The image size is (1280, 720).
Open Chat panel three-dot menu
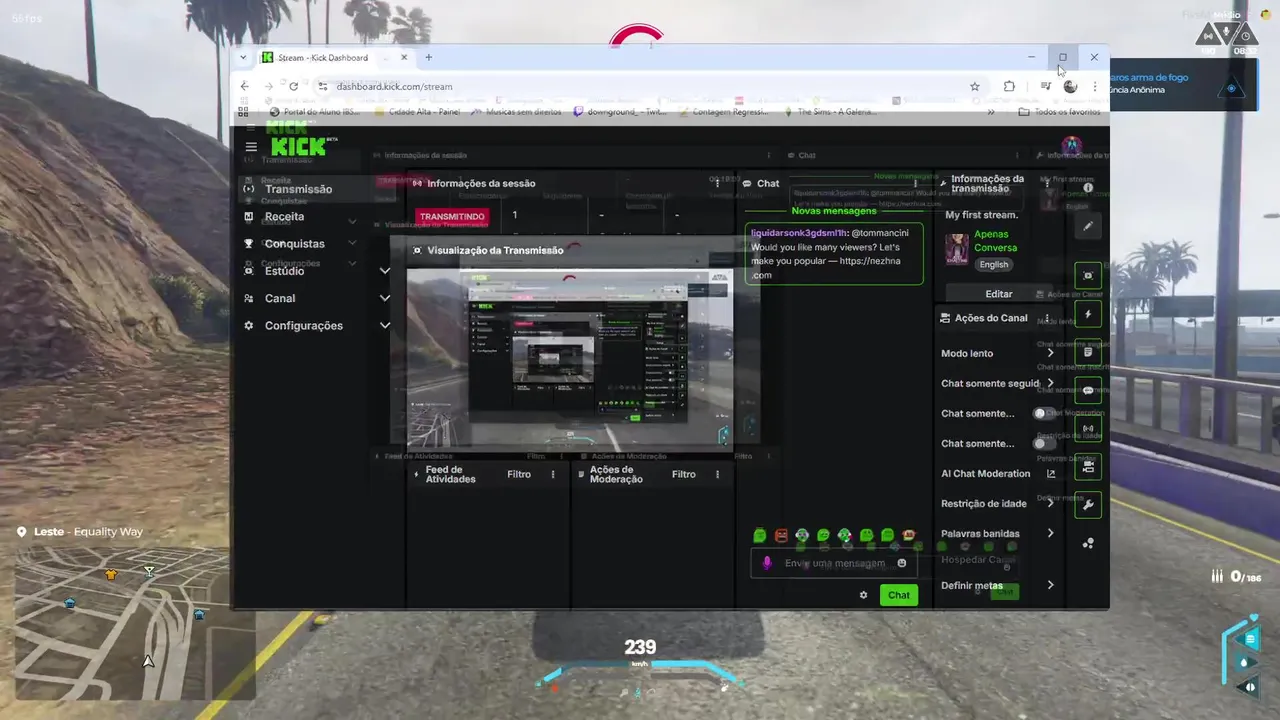915,183
